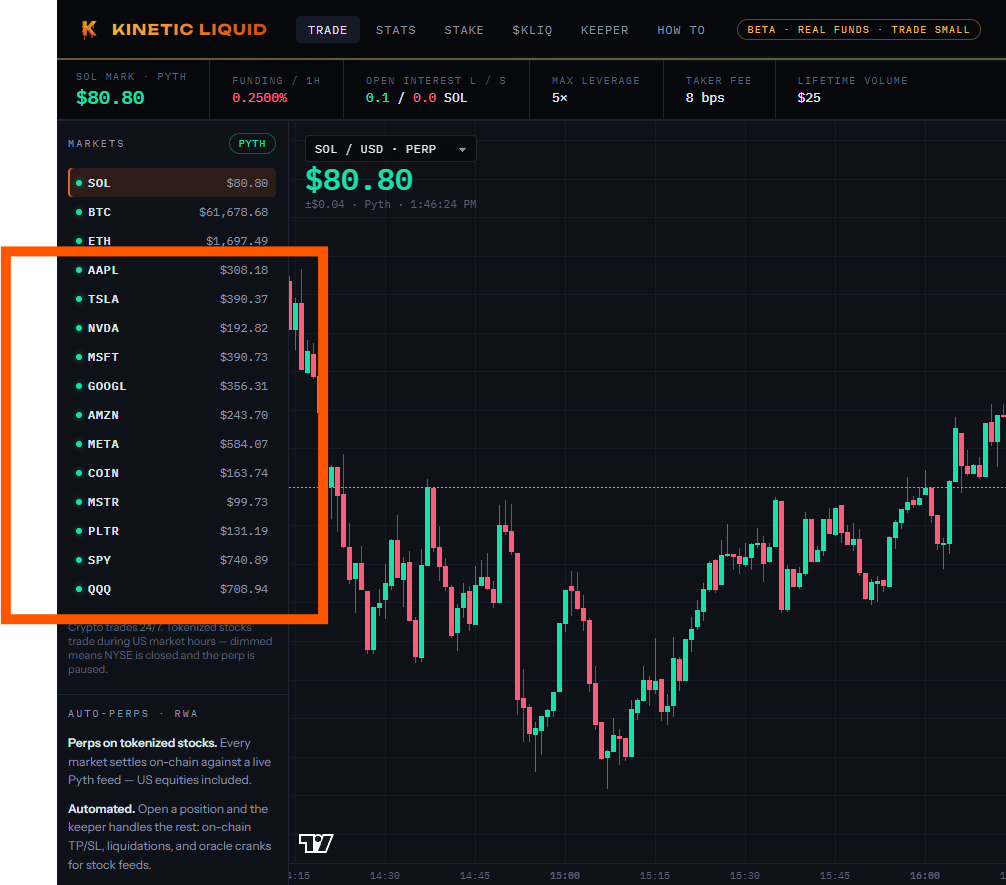This screenshot has height=885, width=1006.
Task: Open the GOOGL market
Action: coord(172,386)
